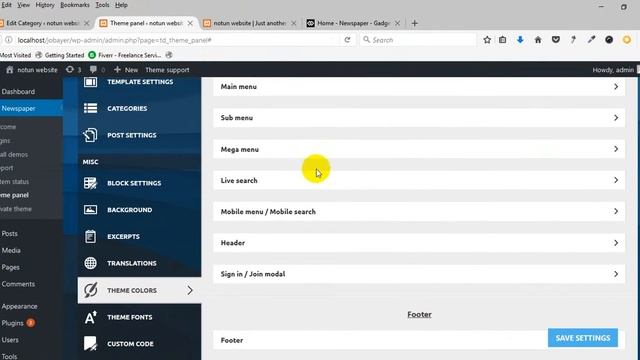Click the Theme Fonts letter icon
The height and width of the screenshot is (360, 640).
pos(90,317)
